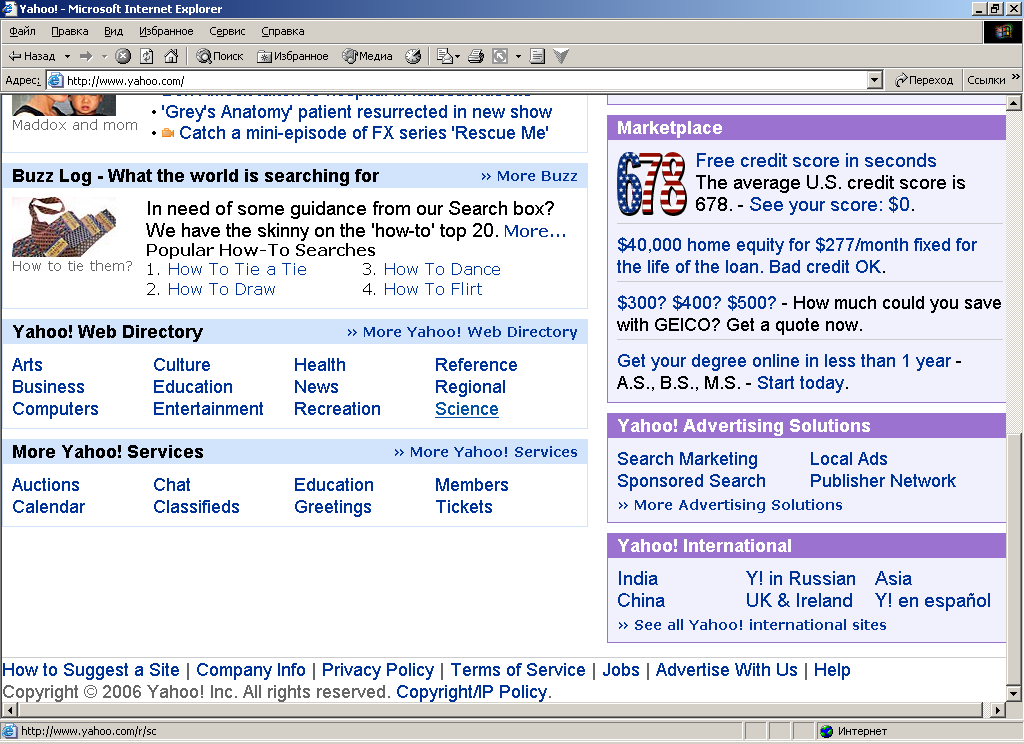
Task: Click the Forward arrow toolbar button
Action: tap(86, 56)
